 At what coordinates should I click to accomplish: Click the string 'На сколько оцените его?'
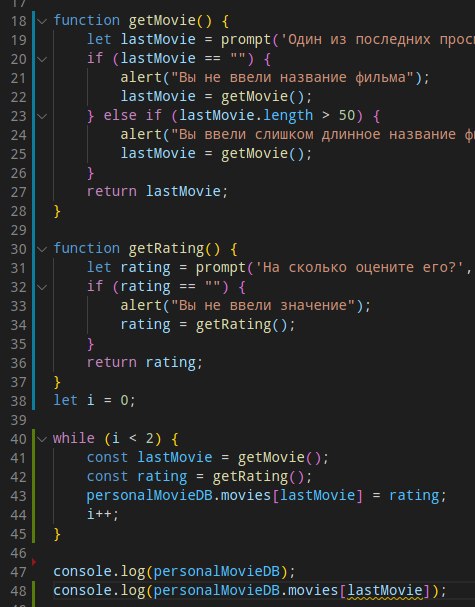(360, 267)
